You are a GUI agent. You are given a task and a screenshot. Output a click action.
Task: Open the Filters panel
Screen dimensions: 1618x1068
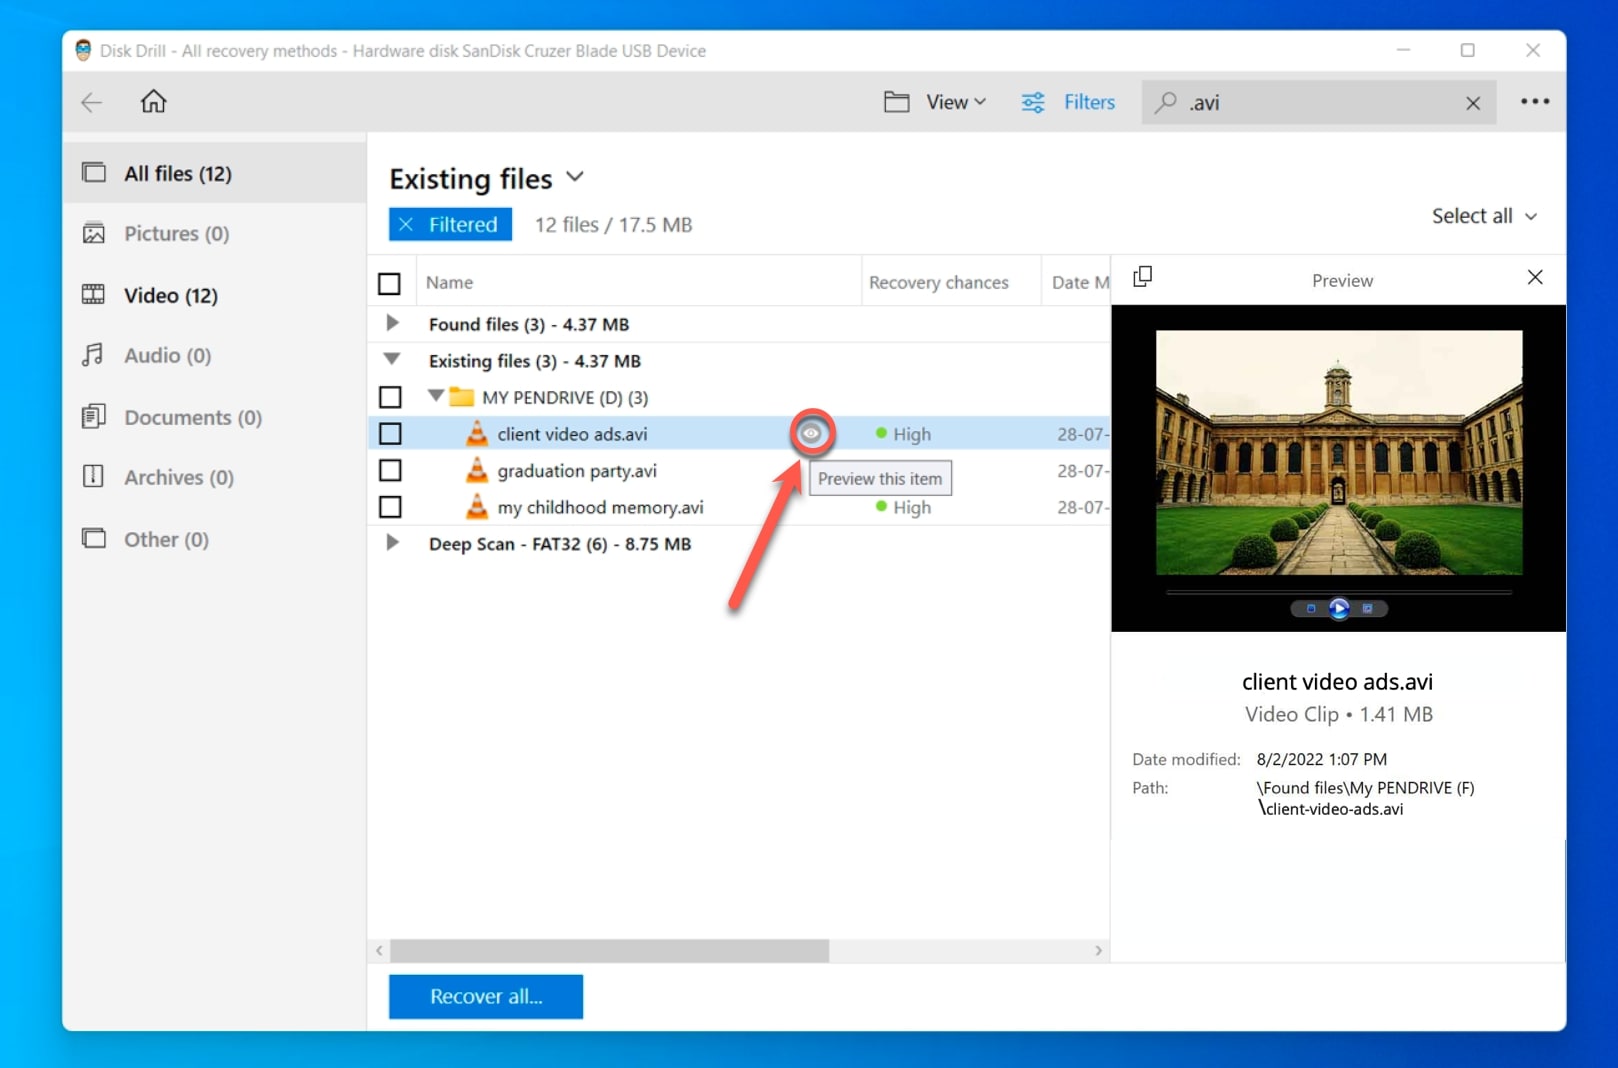tap(1068, 102)
